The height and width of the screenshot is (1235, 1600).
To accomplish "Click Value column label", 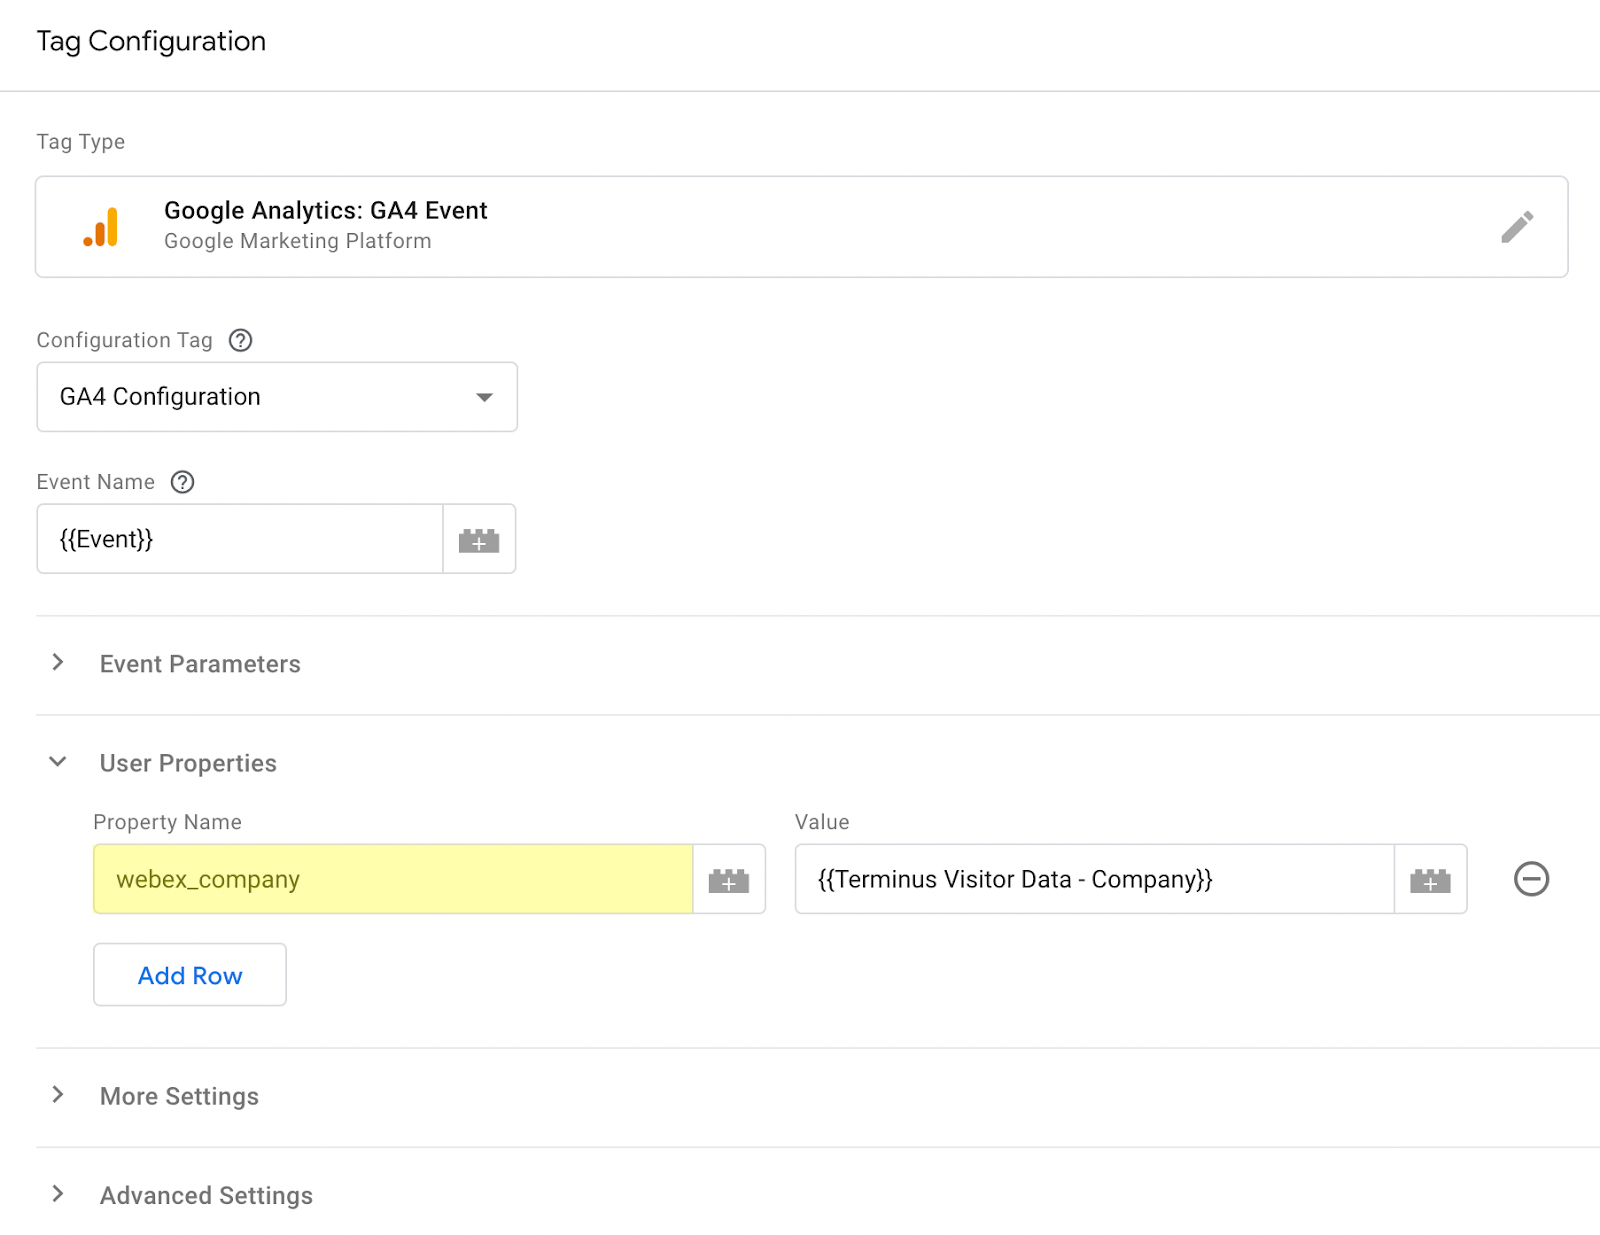I will coord(822,822).
